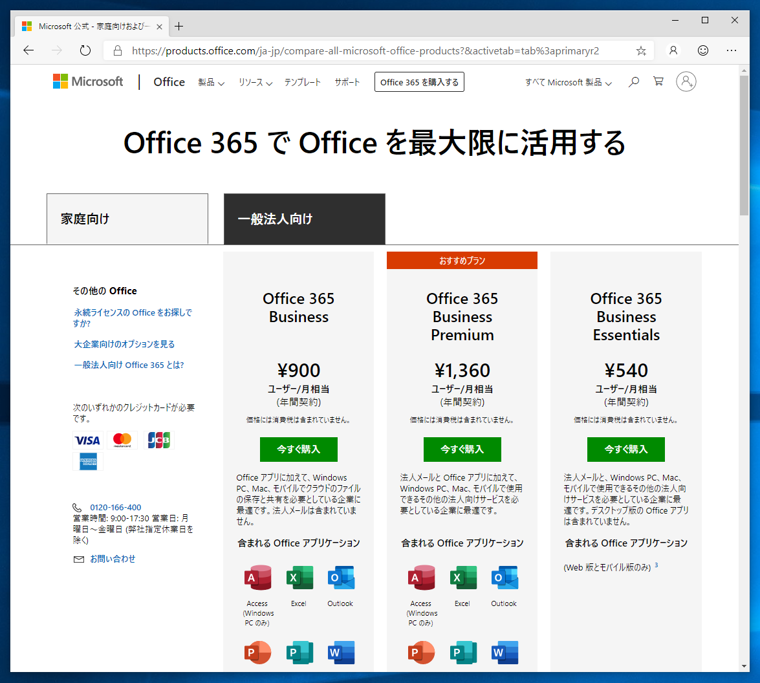Click the Publisher icon under Office 365 Business
The width and height of the screenshot is (760, 683).
point(299,652)
